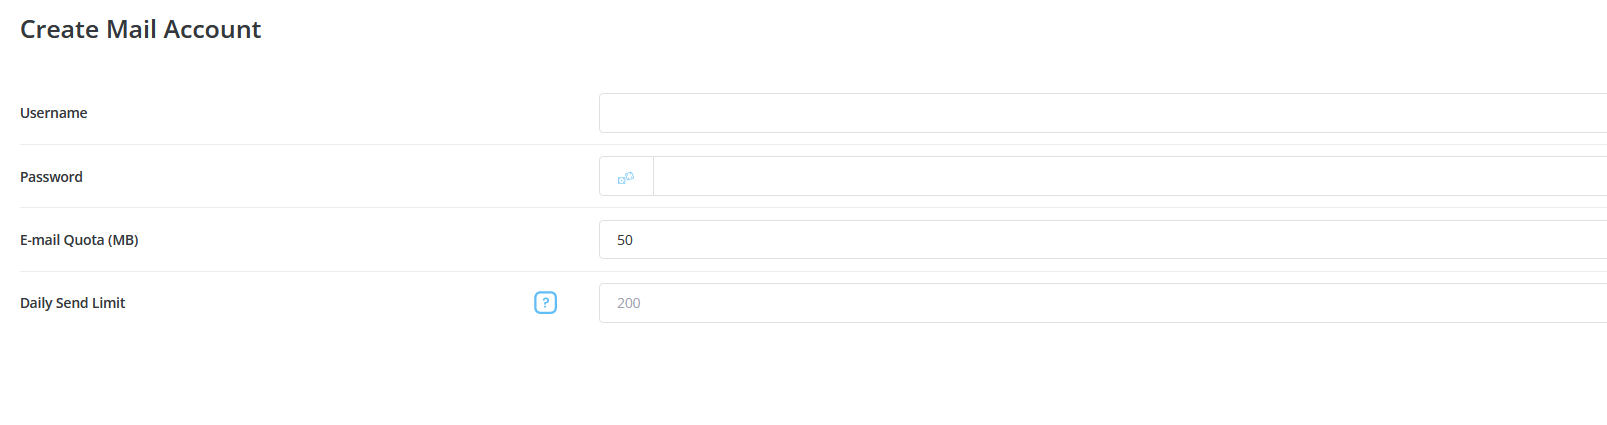Screen dimensions: 1607x425
Task: Click the E-mail Quota (MB) label
Action: 79,240
